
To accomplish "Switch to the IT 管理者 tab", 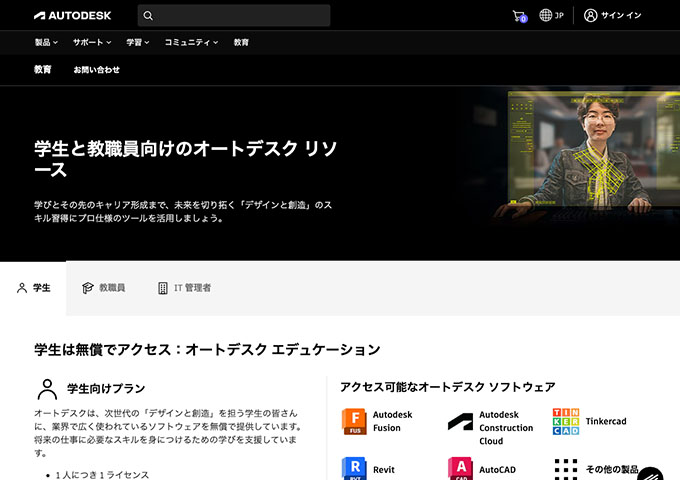I will click(x=184, y=288).
